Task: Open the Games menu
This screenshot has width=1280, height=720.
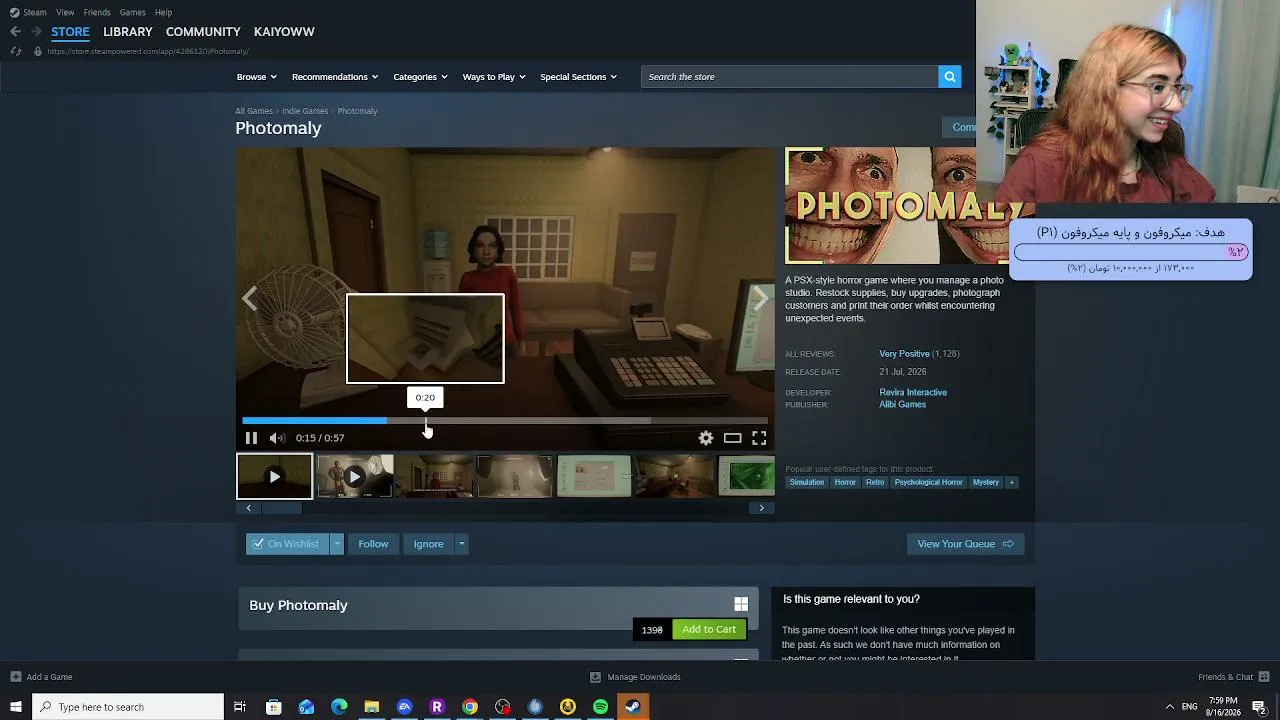Action: click(132, 12)
